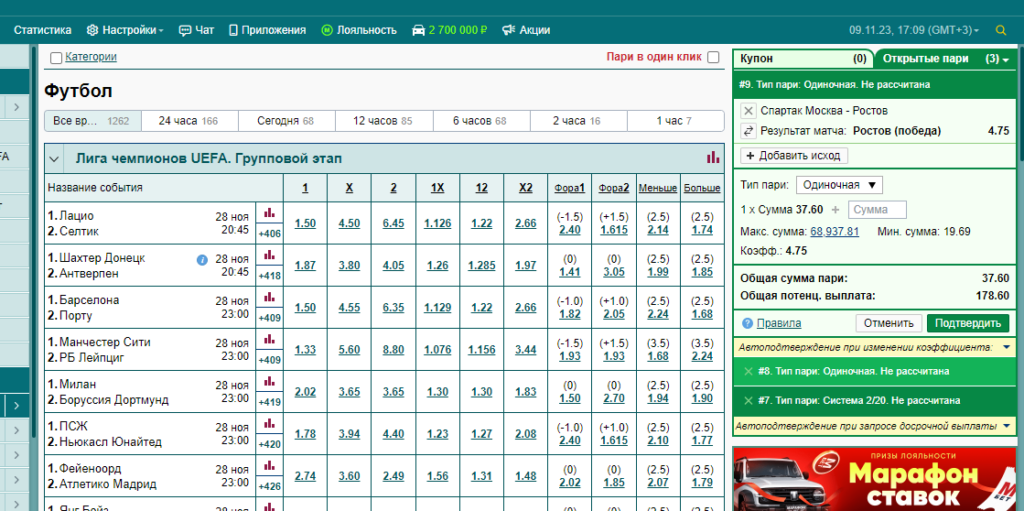Expand Автоподтверждение при изменении коэффициента options
This screenshot has height=511, width=1024.
tap(1006, 347)
